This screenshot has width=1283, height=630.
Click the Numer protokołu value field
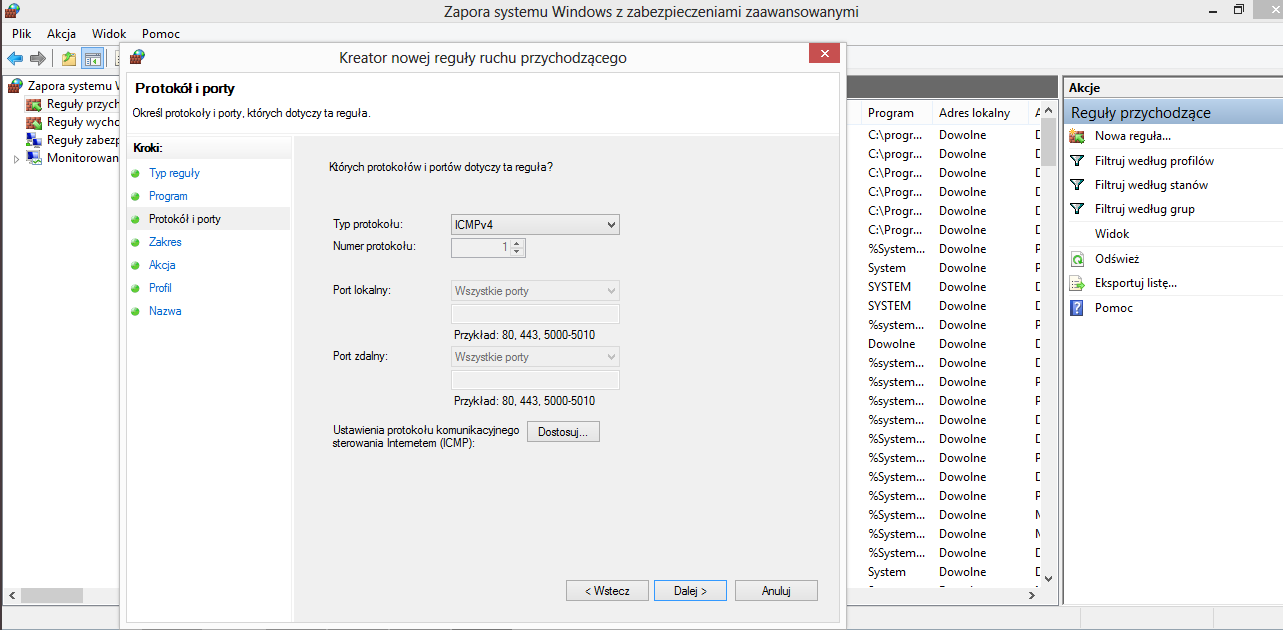(x=482, y=247)
